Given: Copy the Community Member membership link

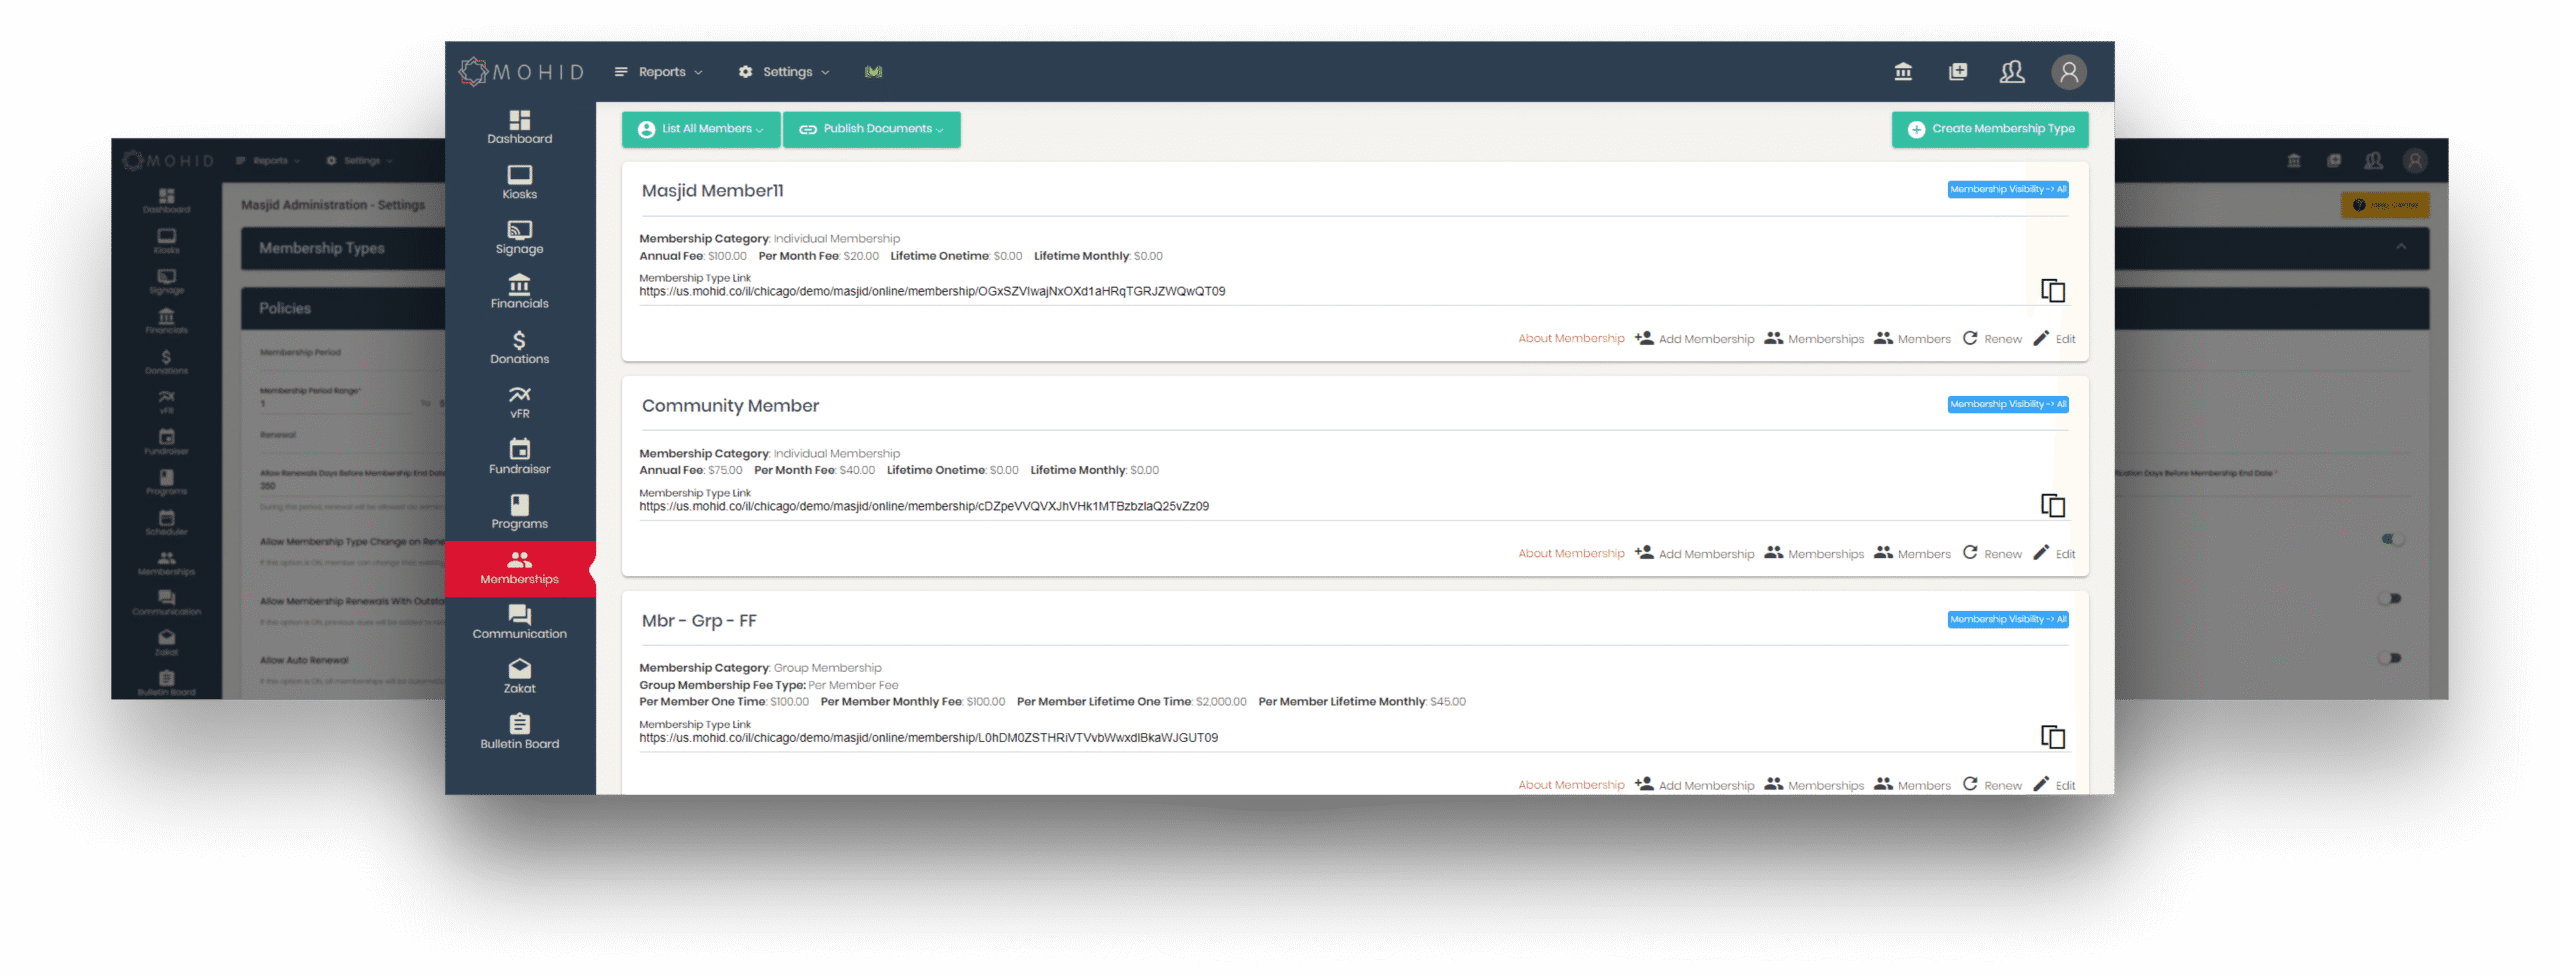Looking at the screenshot, I should (x=2052, y=506).
